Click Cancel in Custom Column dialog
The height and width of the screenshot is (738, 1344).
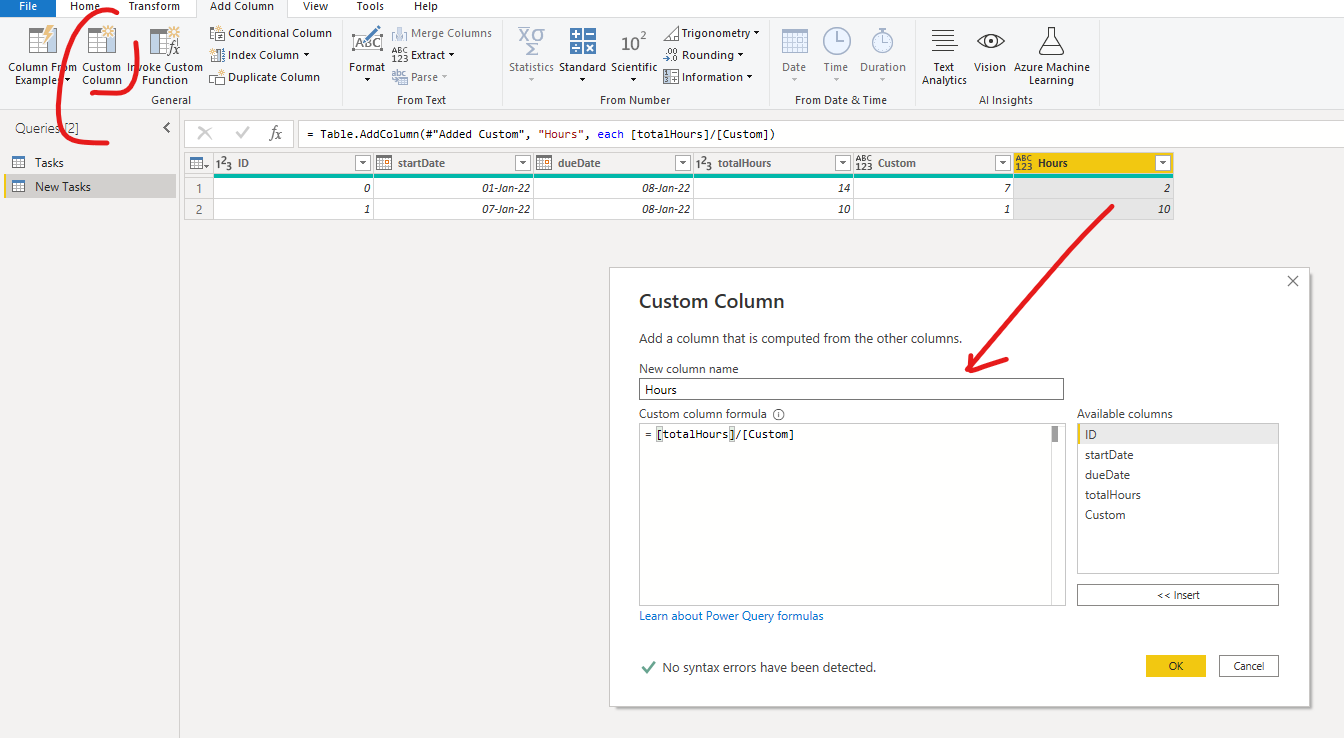click(1249, 666)
